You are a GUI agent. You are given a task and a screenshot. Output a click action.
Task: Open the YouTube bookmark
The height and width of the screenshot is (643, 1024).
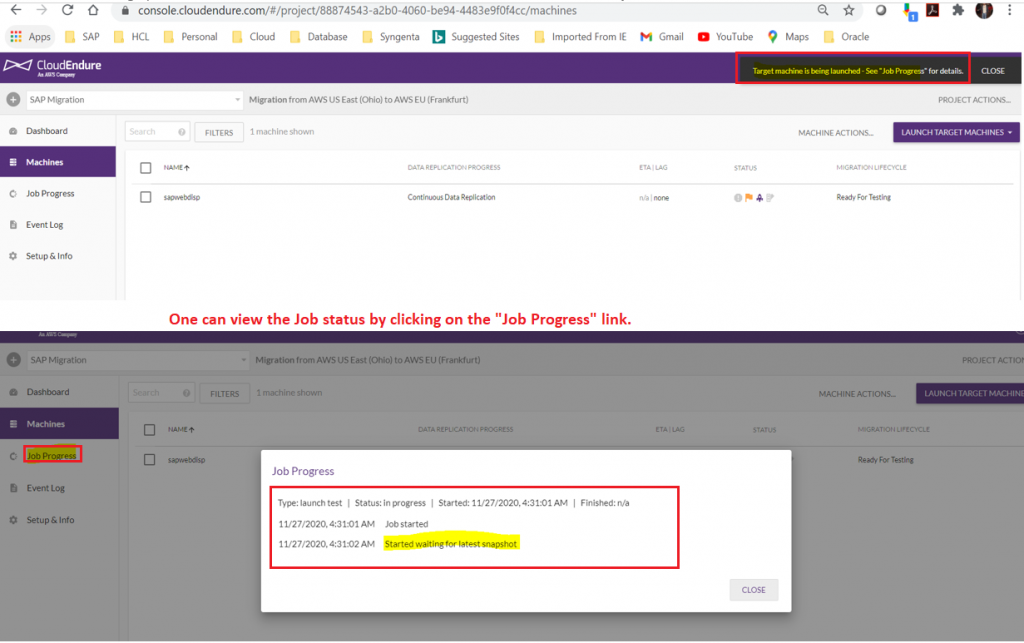pyautogui.click(x=726, y=37)
